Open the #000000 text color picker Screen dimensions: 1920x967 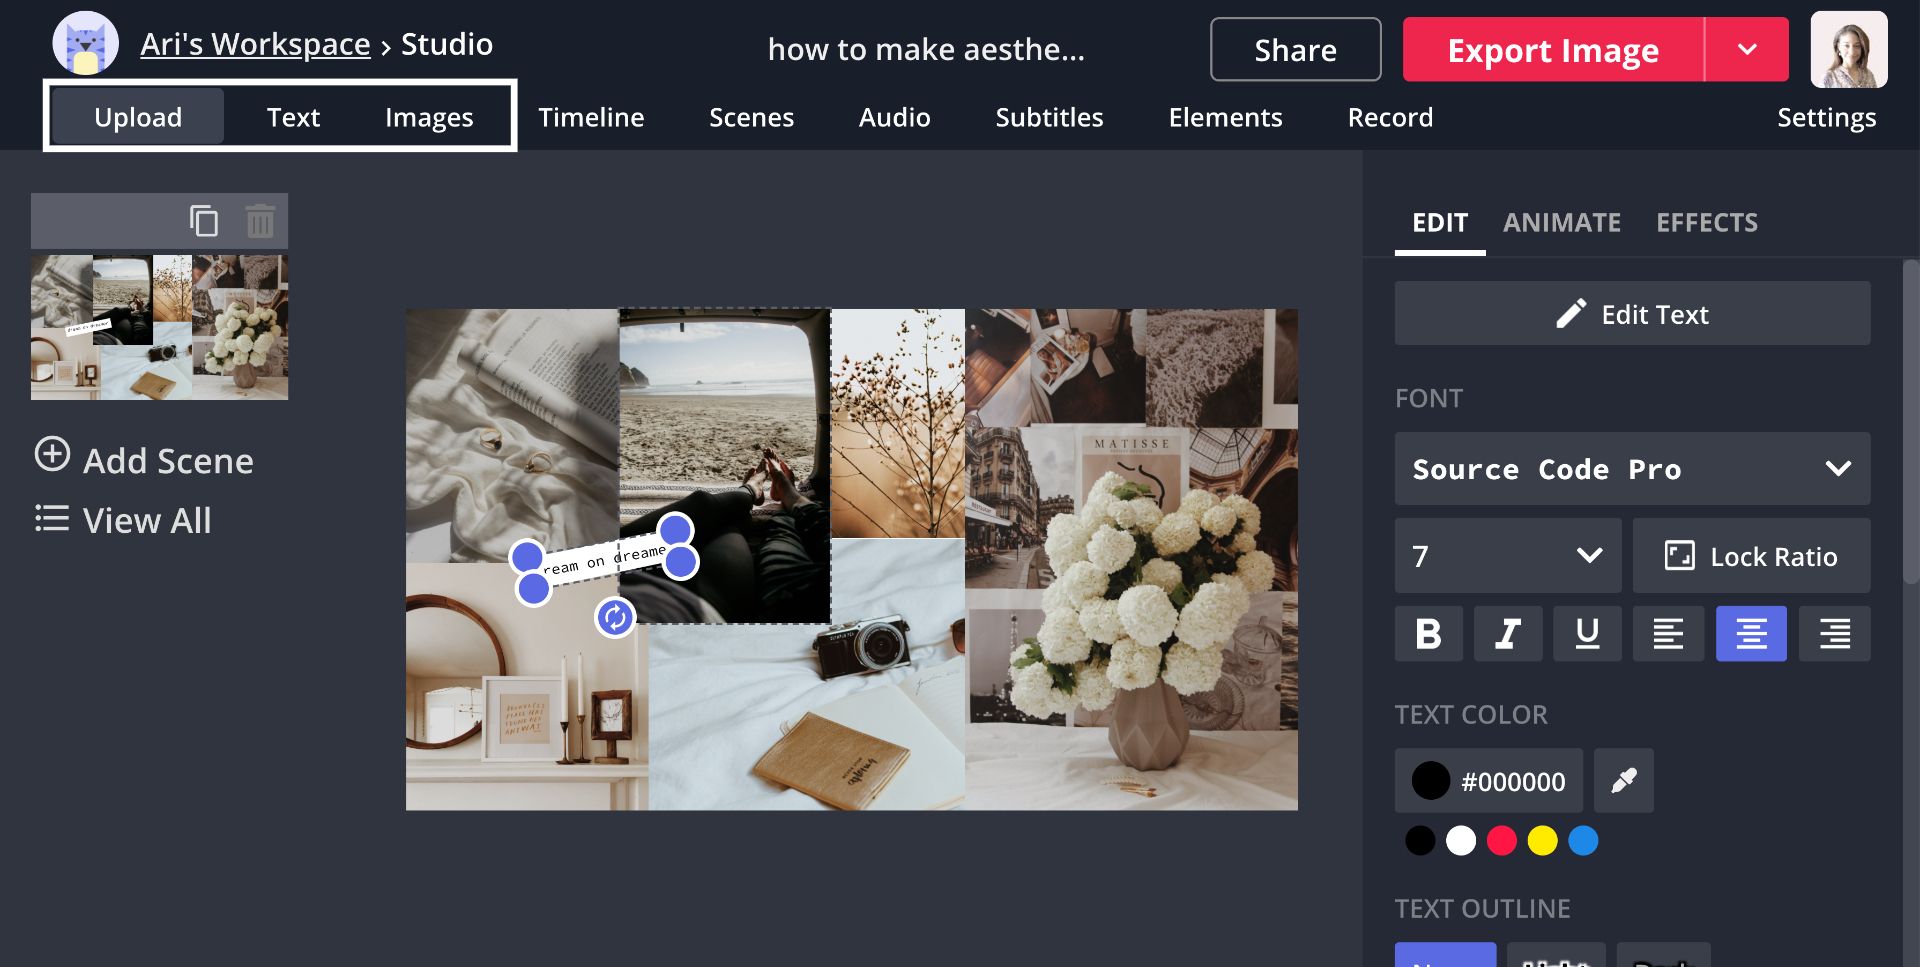coord(1488,780)
